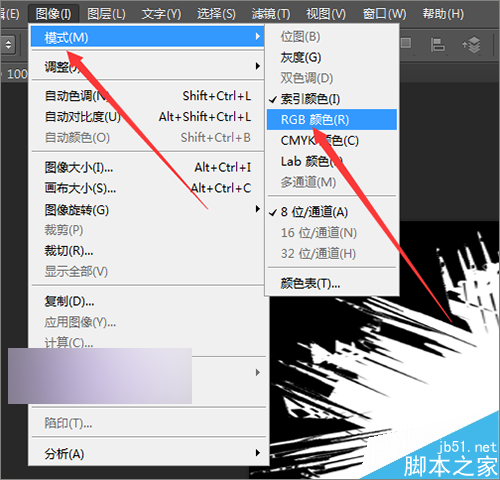Choose 画布大小(S)... menu command
The image size is (500, 480).
[x=148, y=188]
